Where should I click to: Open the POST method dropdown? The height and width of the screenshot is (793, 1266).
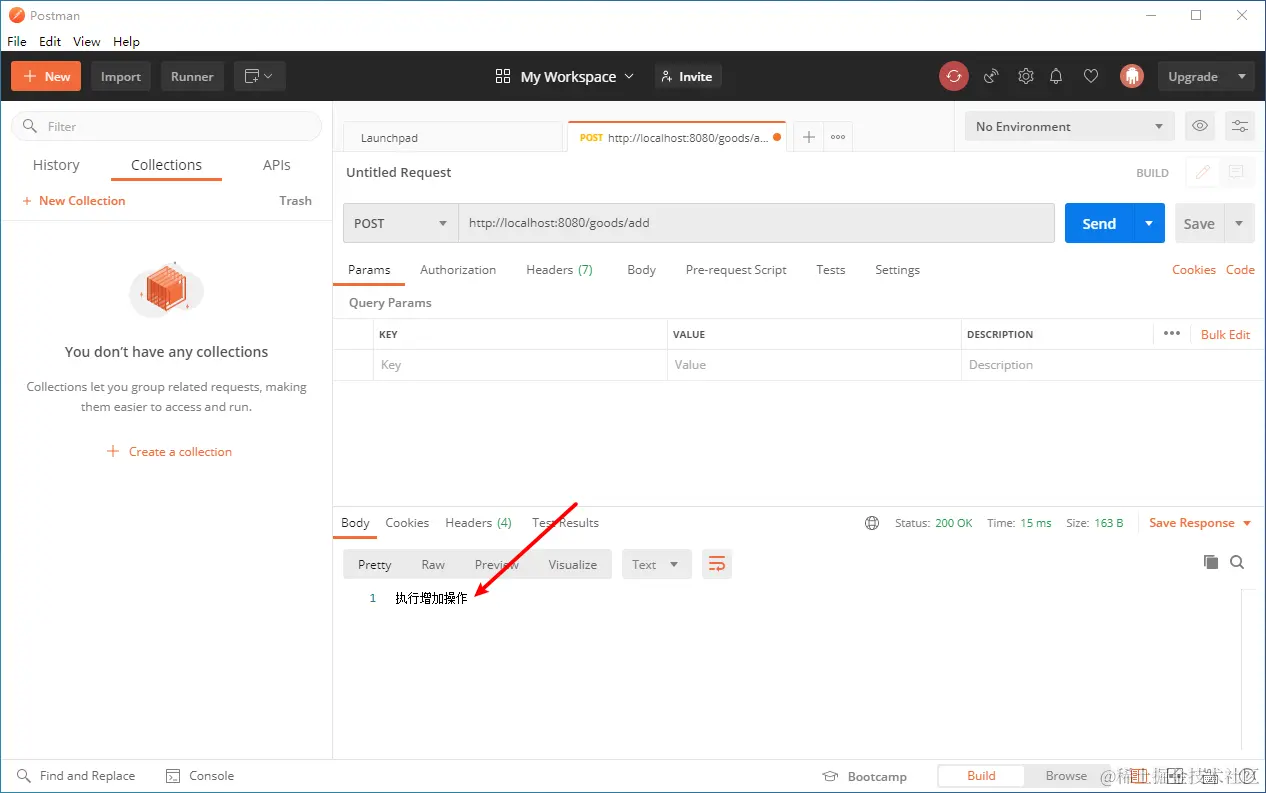pyautogui.click(x=400, y=223)
